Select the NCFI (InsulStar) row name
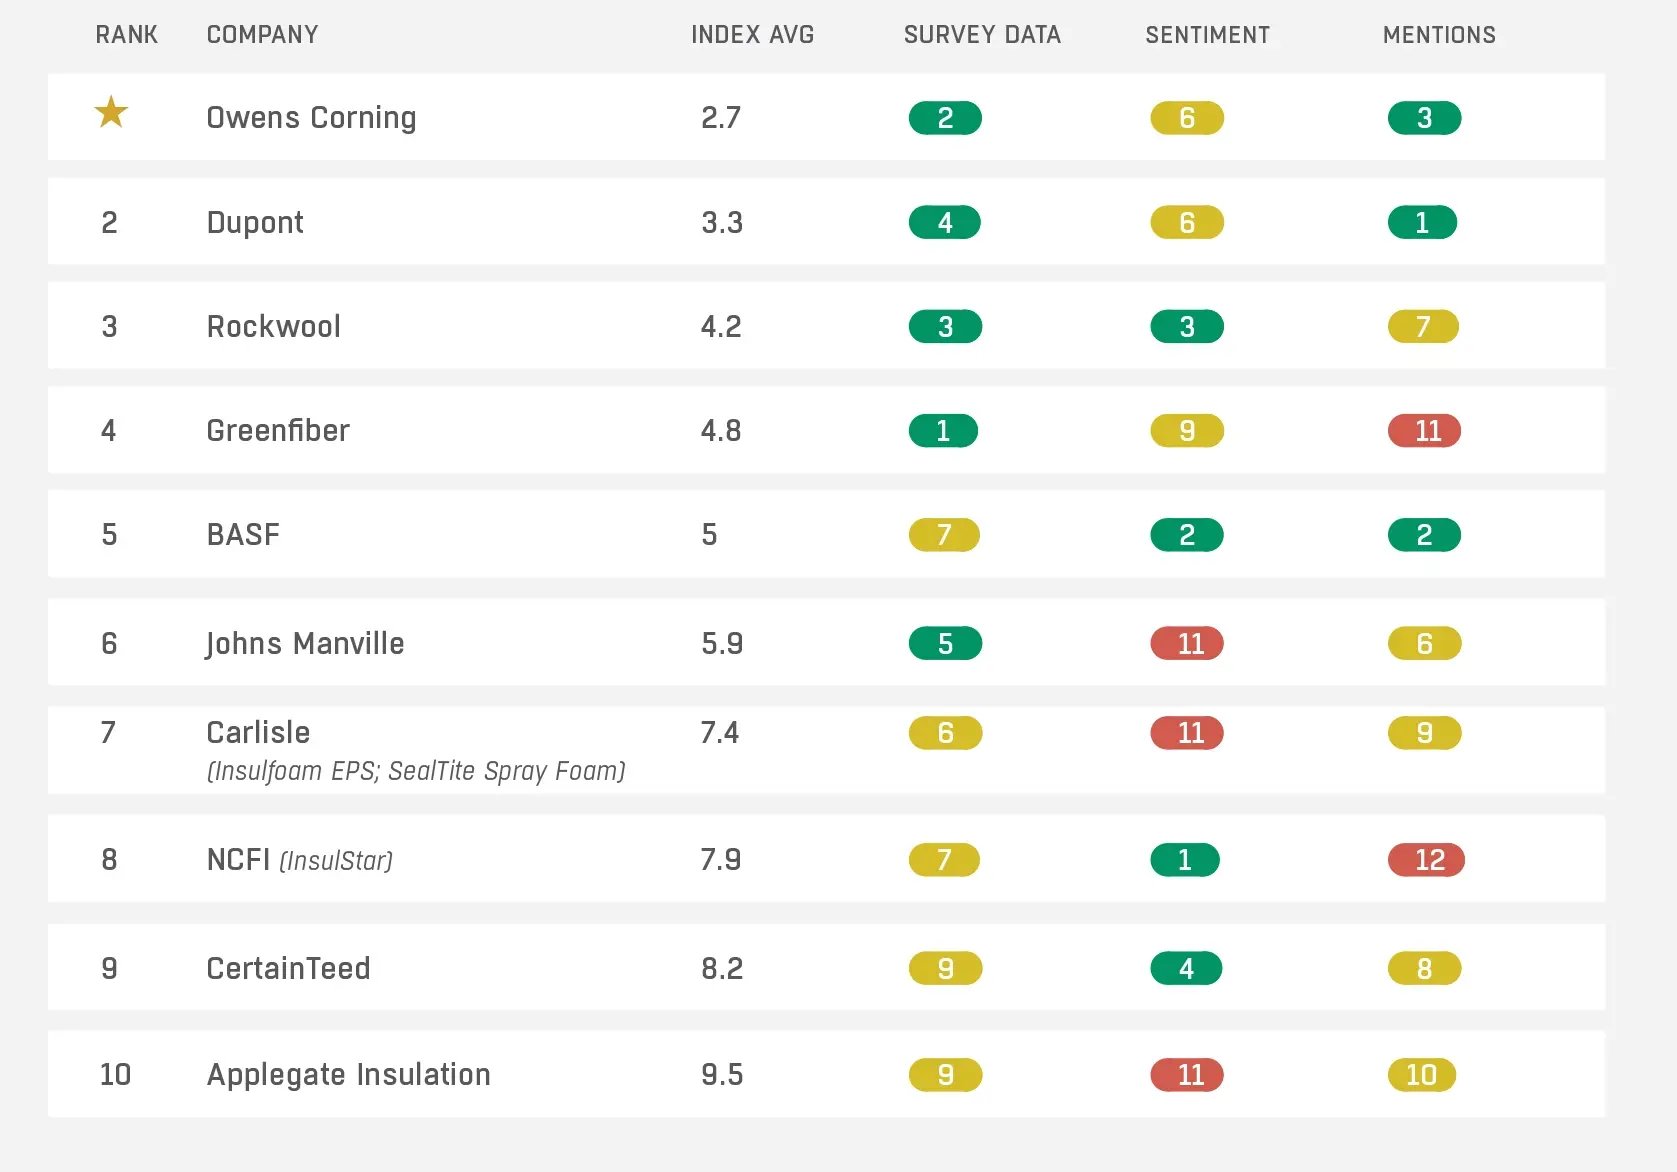 tap(299, 860)
